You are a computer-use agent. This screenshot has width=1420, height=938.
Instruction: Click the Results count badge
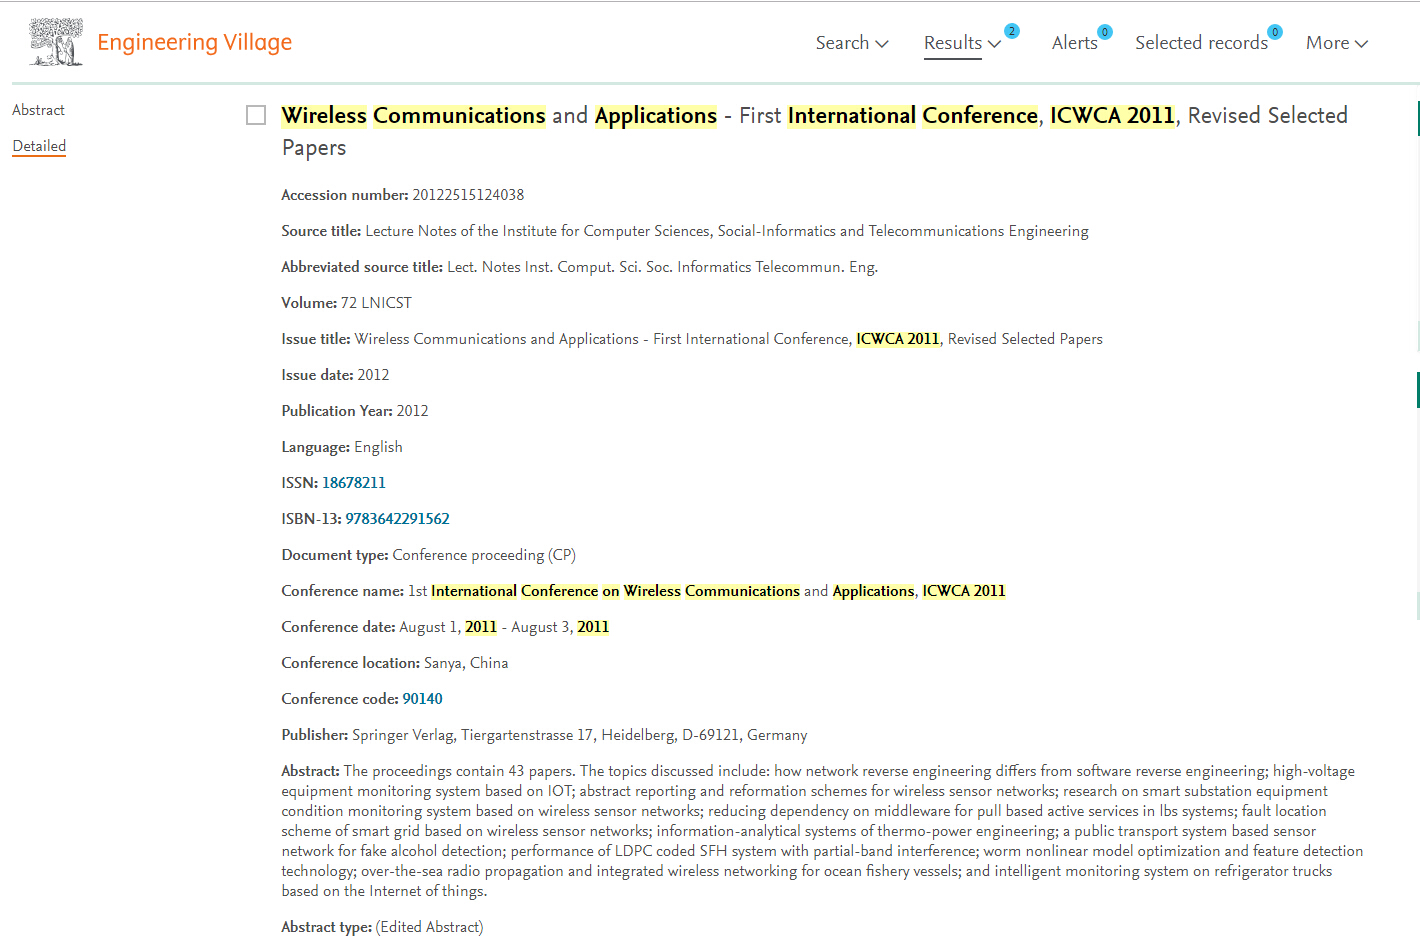1012,31
